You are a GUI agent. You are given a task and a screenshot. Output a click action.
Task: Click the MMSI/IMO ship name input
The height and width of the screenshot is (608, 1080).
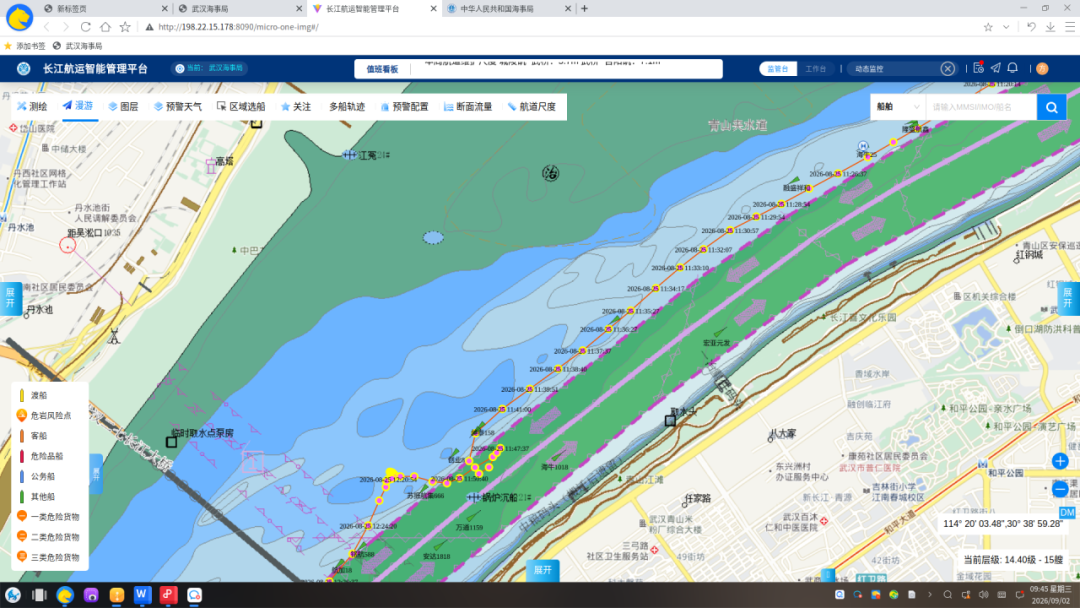click(x=981, y=107)
